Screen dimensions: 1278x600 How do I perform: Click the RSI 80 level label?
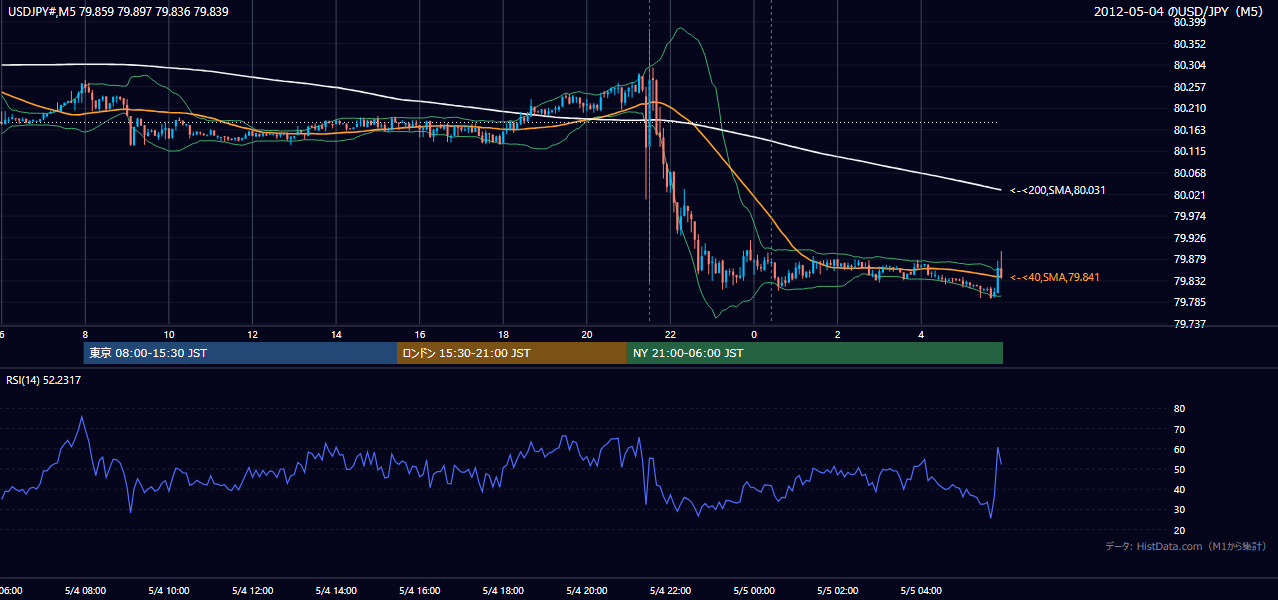coord(1179,409)
